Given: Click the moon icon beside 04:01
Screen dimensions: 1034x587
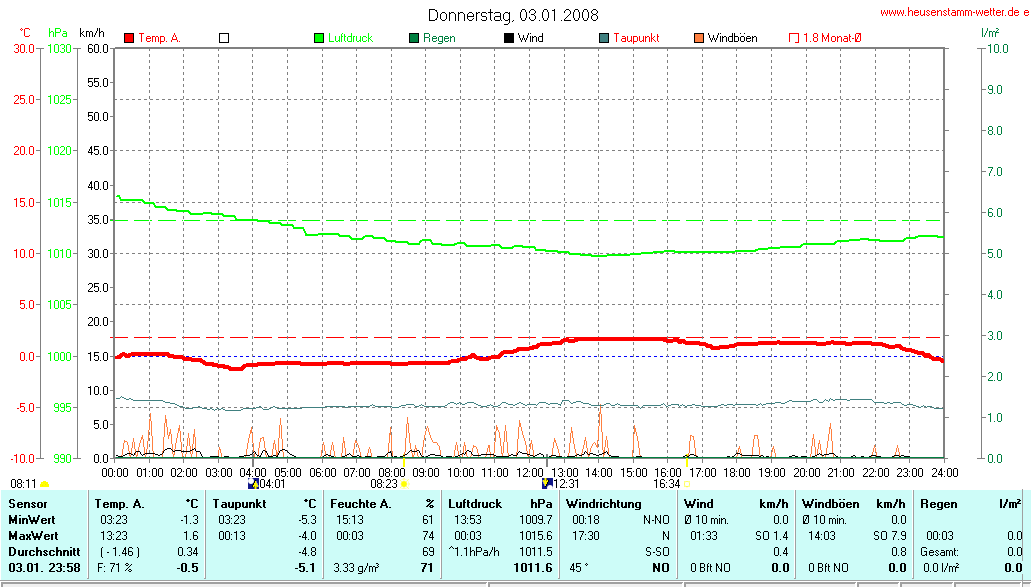Looking at the screenshot, I should 252,484.
